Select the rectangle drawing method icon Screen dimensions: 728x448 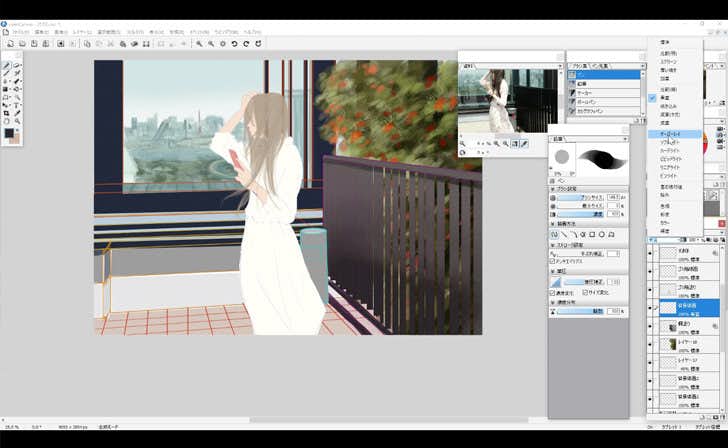click(591, 234)
